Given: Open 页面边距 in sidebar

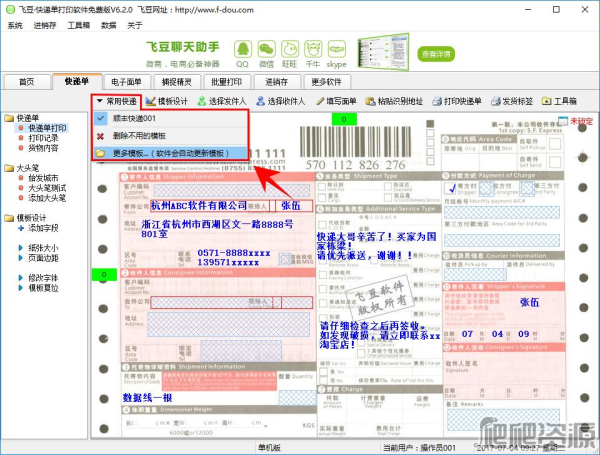Looking at the screenshot, I should (x=43, y=258).
